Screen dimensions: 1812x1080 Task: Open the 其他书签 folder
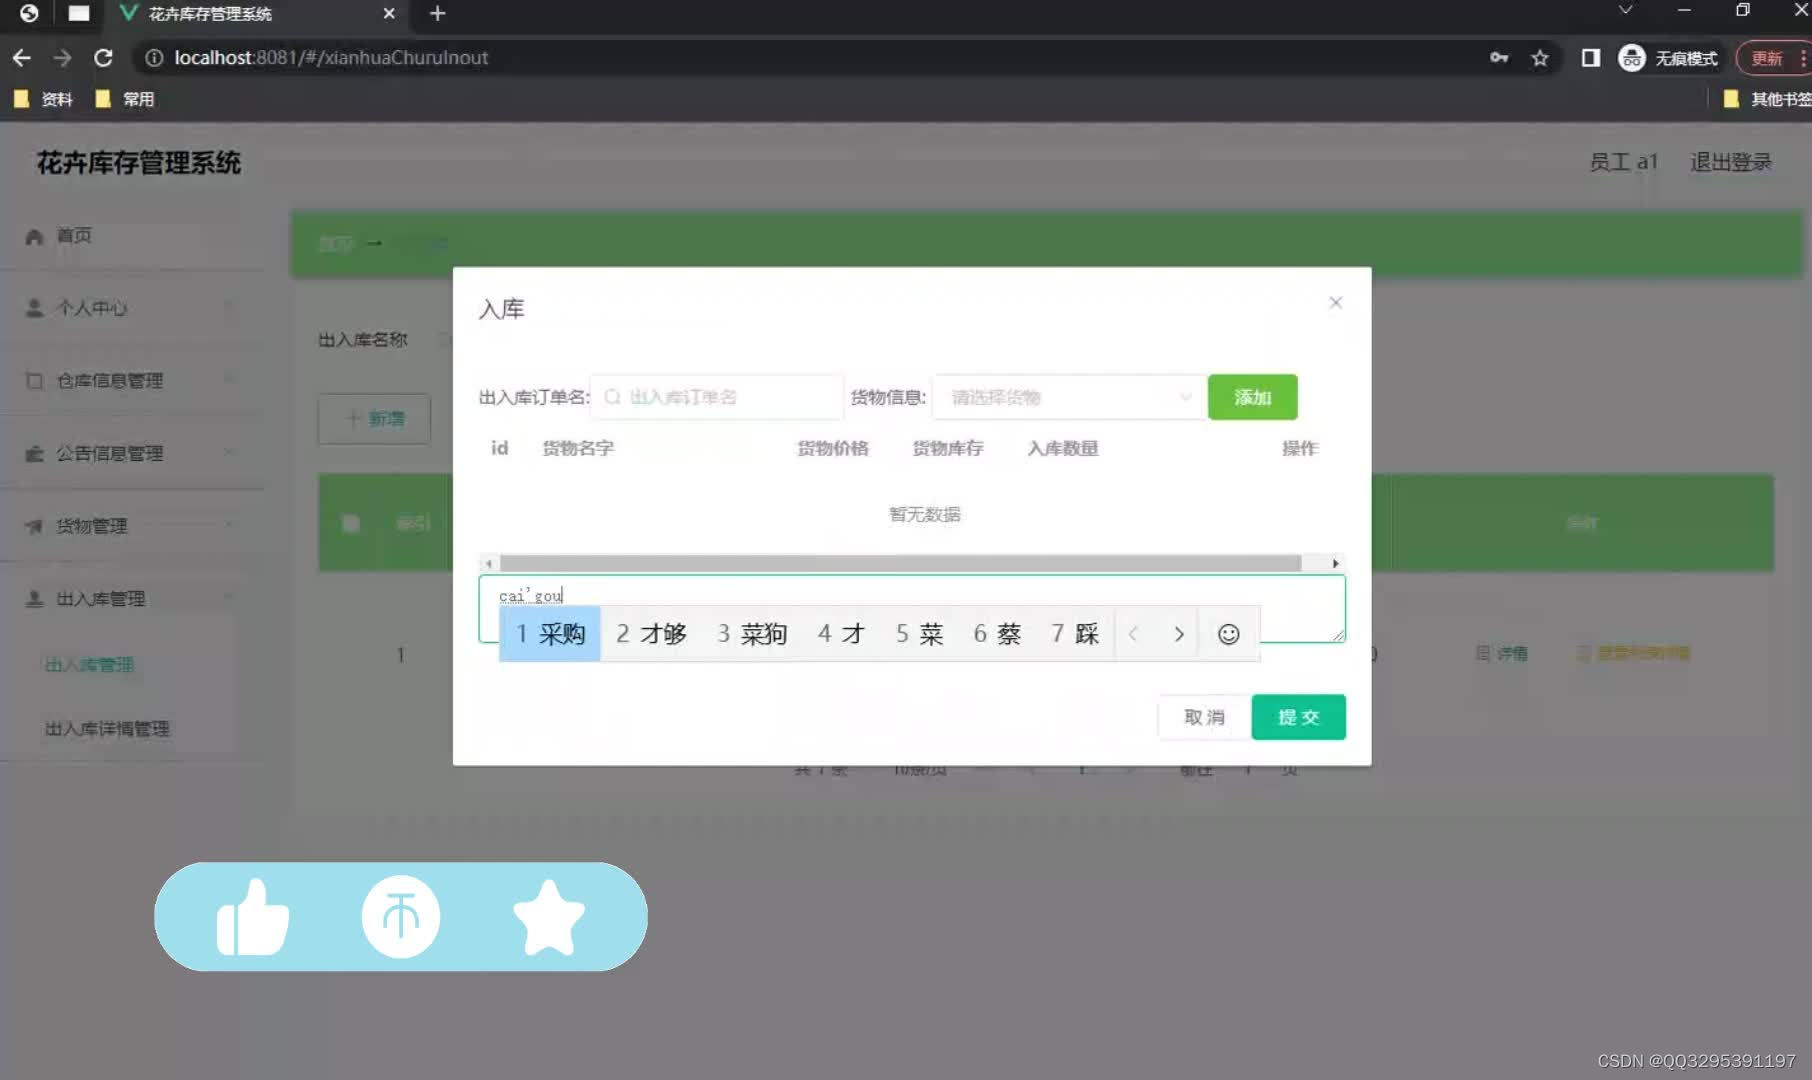click(x=1767, y=99)
